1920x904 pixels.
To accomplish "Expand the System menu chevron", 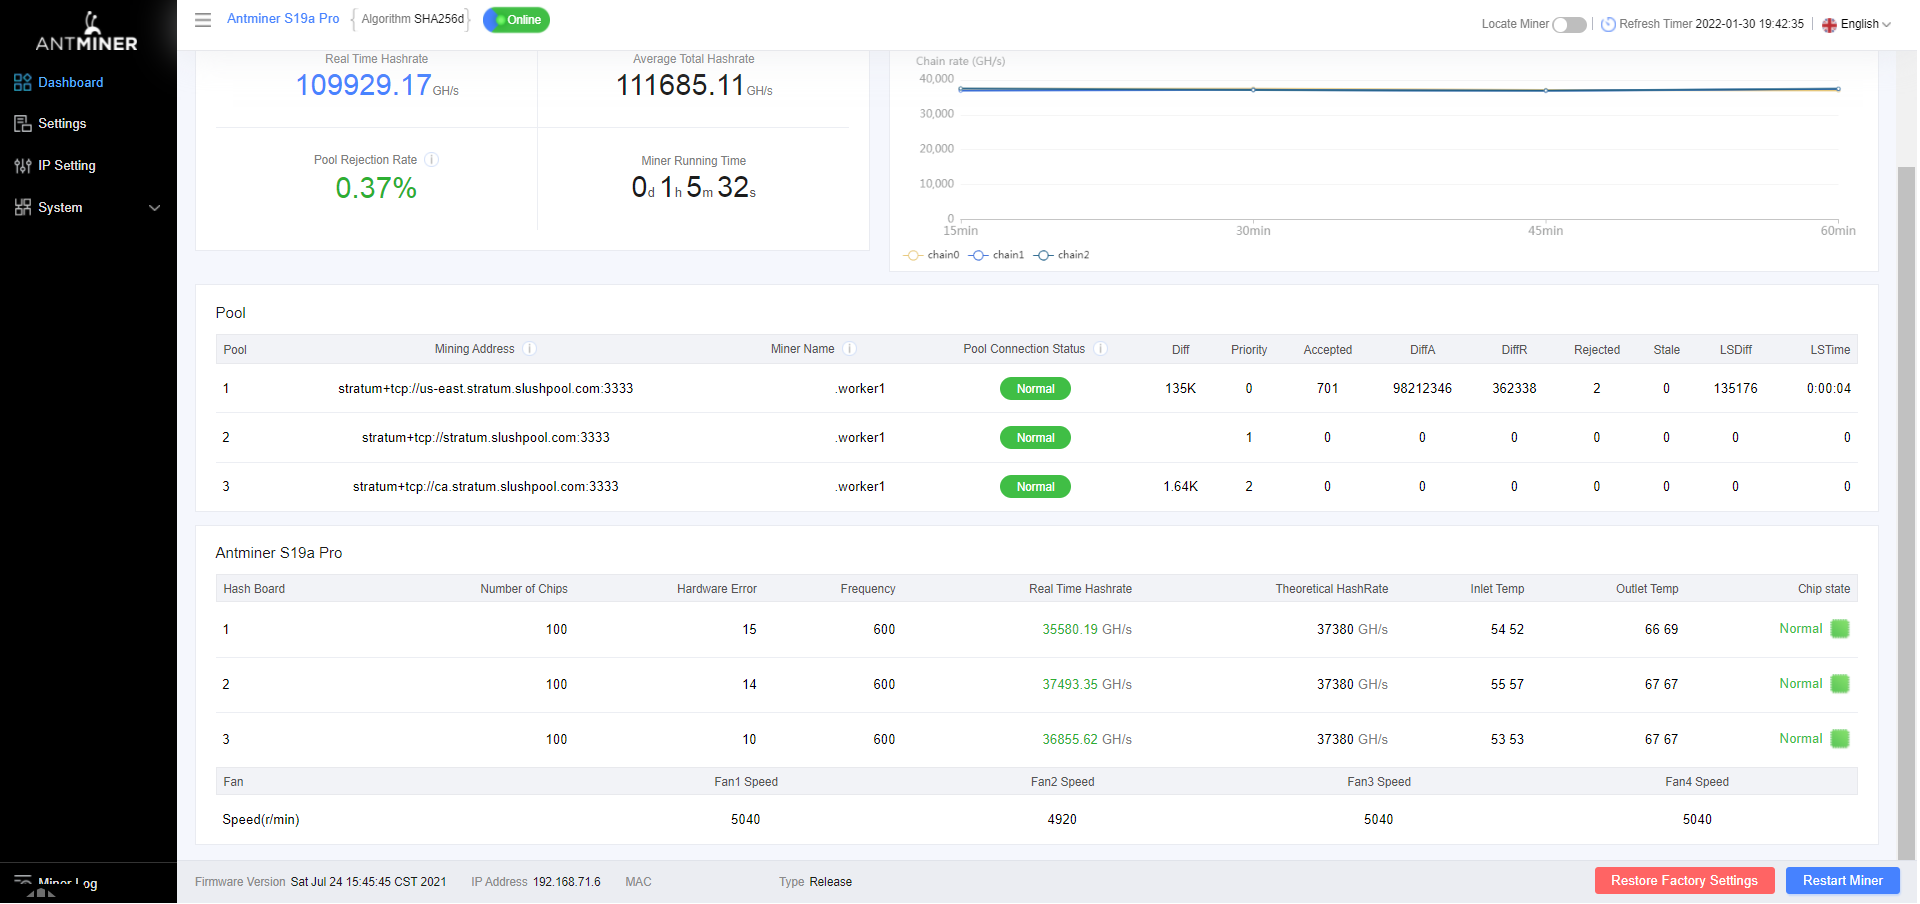I will [x=155, y=208].
